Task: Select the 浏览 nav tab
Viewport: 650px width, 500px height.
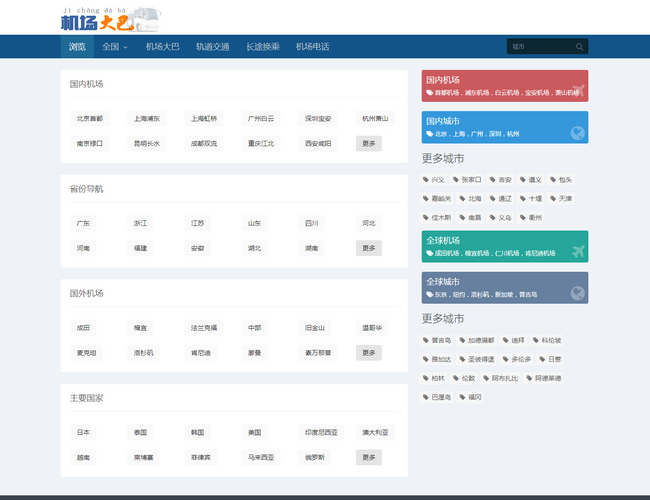Action: [x=77, y=47]
